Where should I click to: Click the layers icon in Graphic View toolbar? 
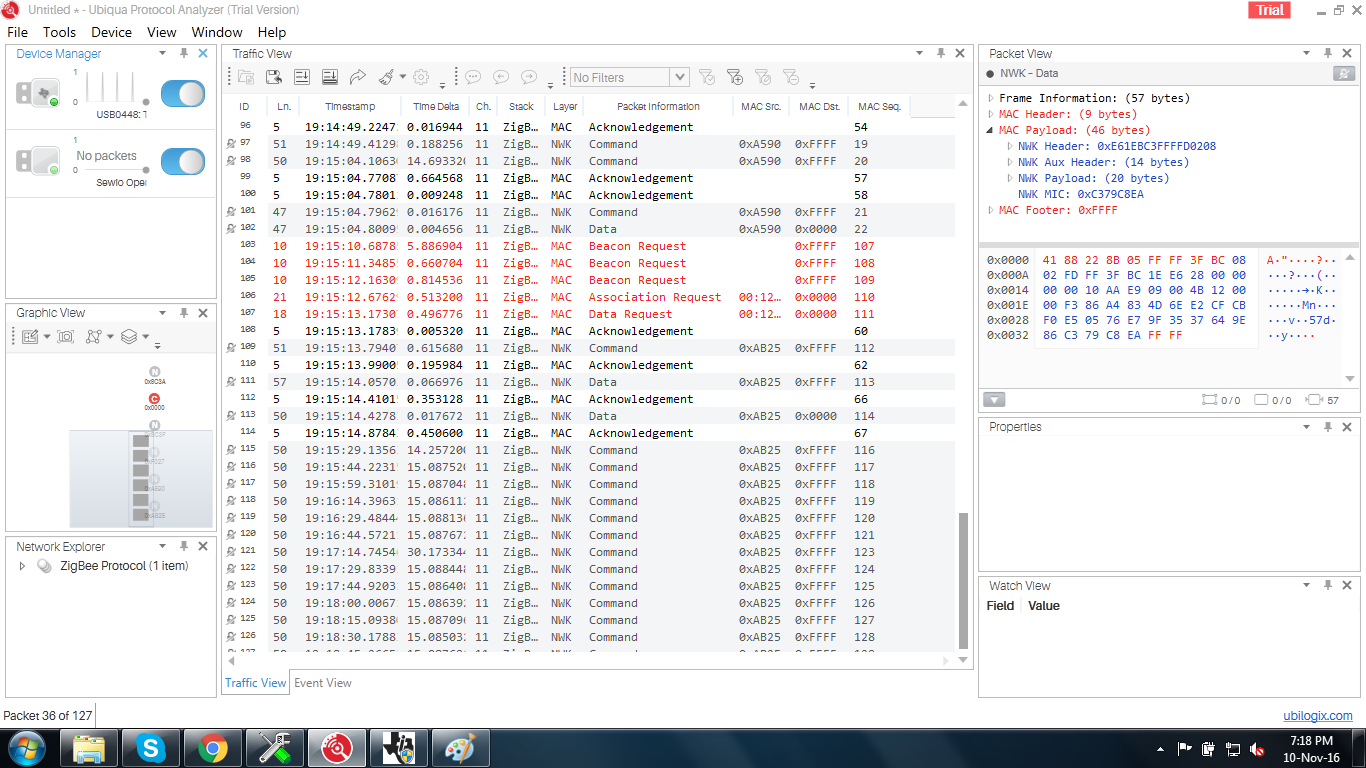(x=128, y=337)
